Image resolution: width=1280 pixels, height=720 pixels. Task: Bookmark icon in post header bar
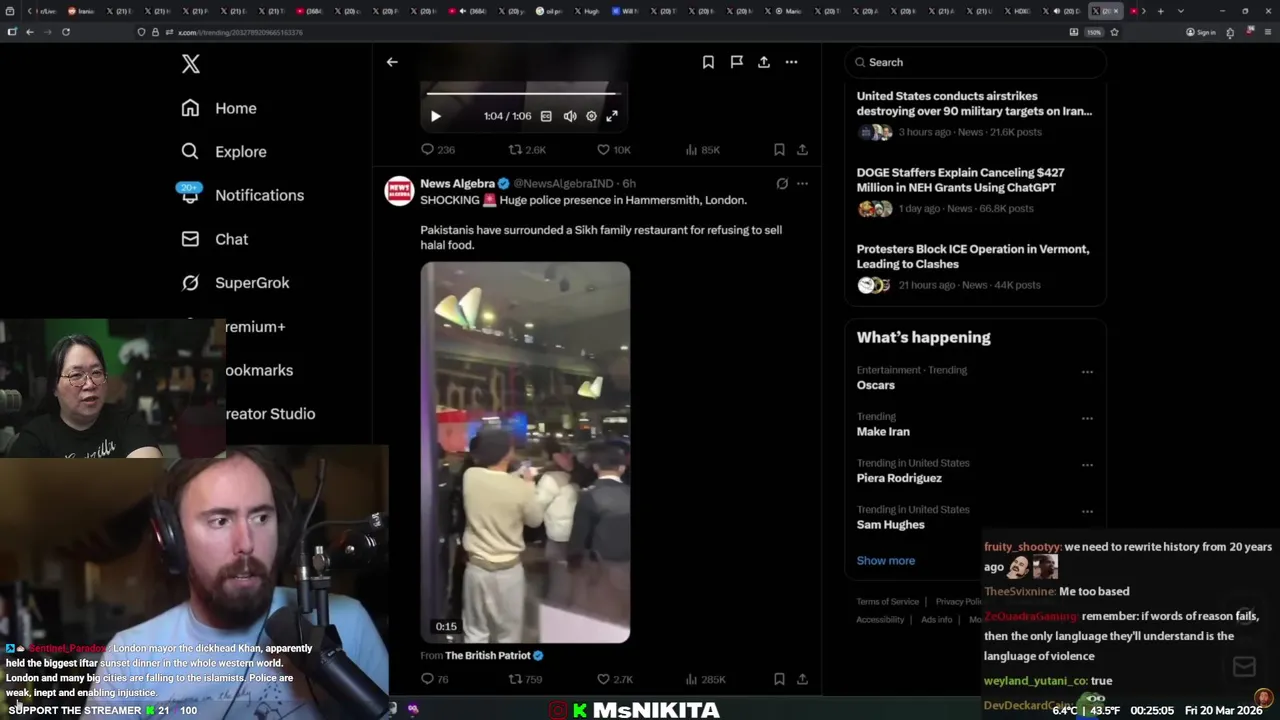click(x=708, y=62)
